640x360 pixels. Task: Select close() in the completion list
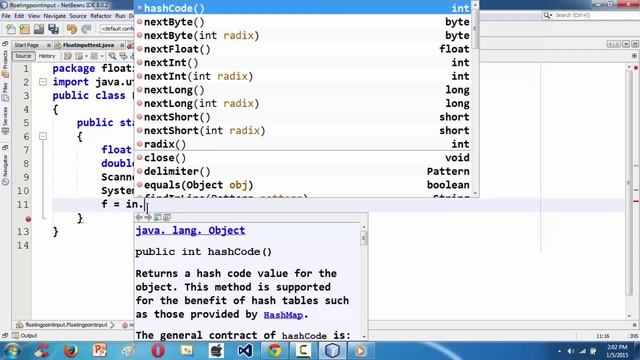[x=303, y=158]
